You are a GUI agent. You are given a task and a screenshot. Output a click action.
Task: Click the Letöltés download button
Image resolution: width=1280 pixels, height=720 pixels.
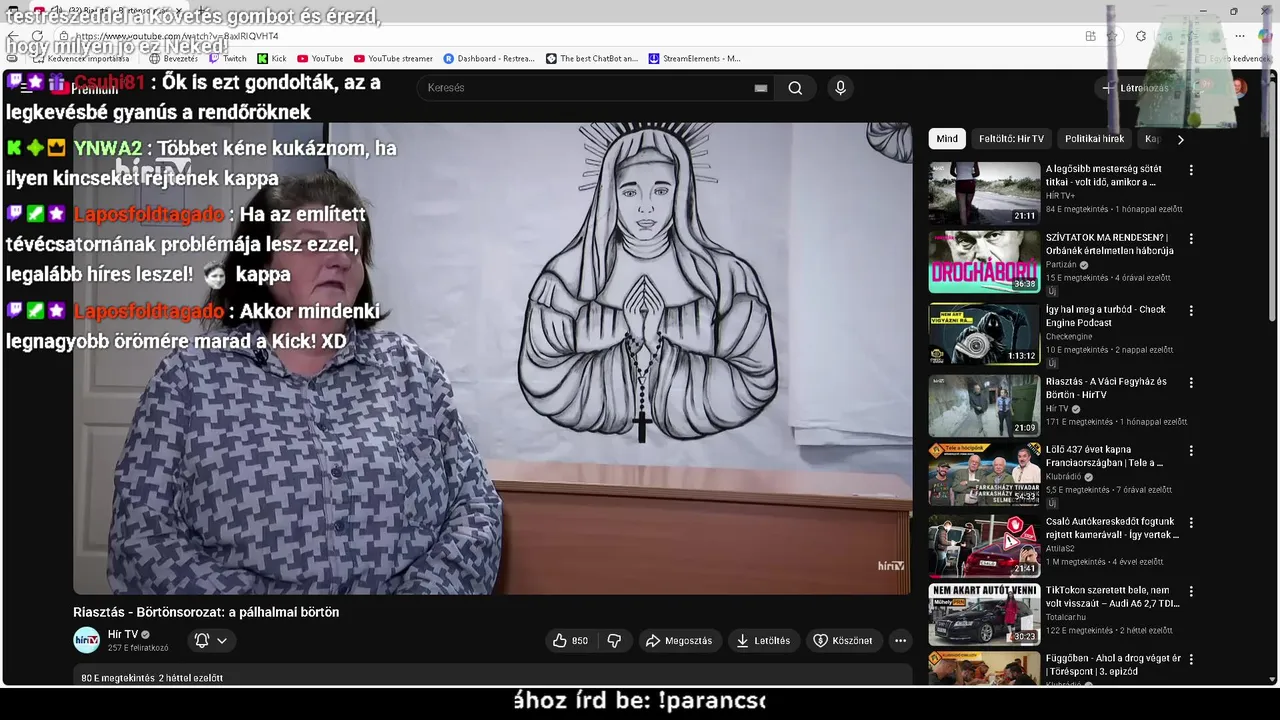[763, 641]
